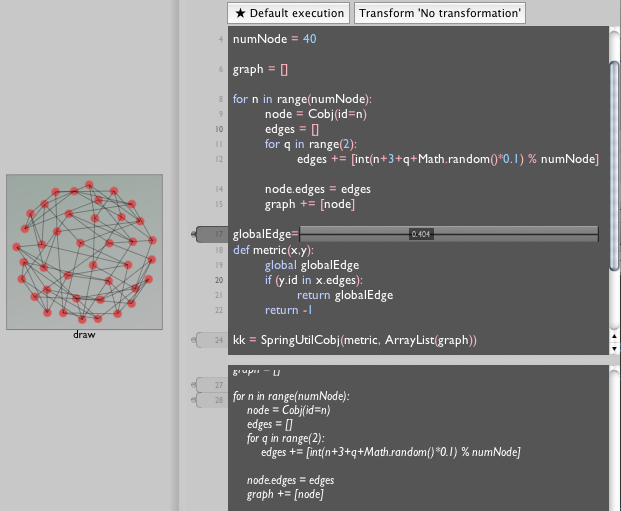
Task: Place cursor on numNode = 40 line
Action: [x=275, y=38]
